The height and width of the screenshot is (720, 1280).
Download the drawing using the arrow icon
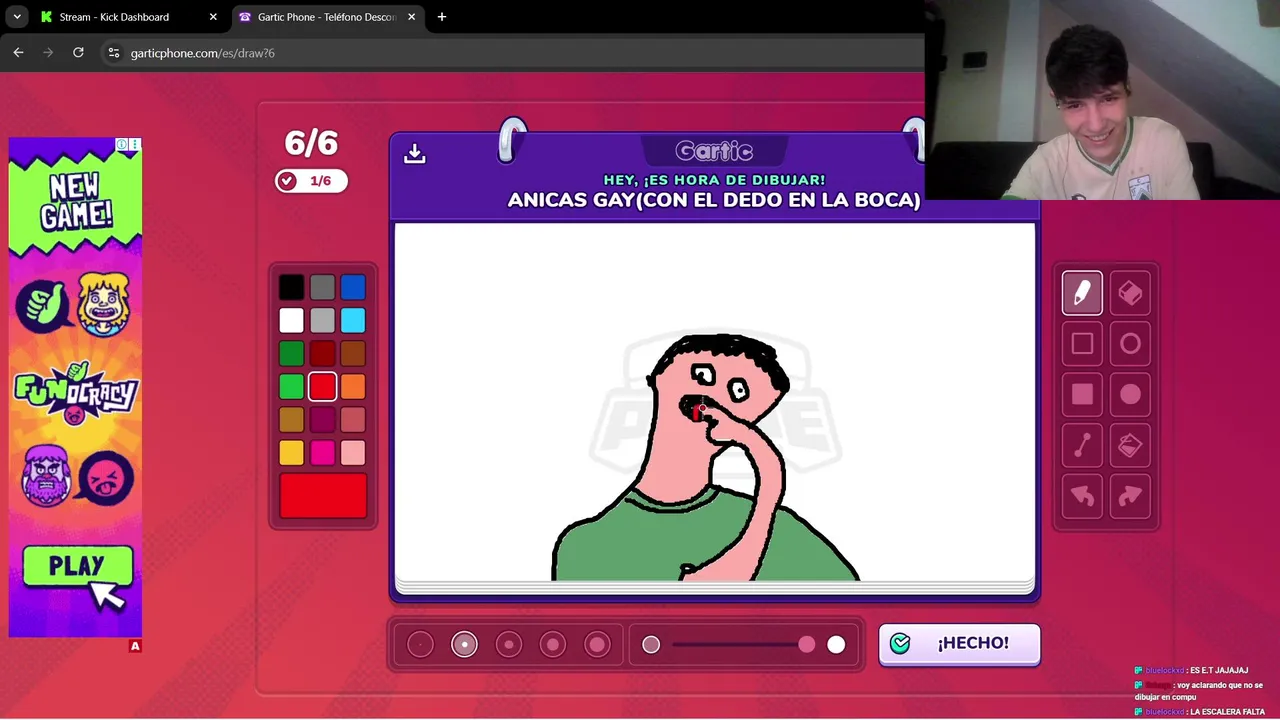tap(415, 153)
